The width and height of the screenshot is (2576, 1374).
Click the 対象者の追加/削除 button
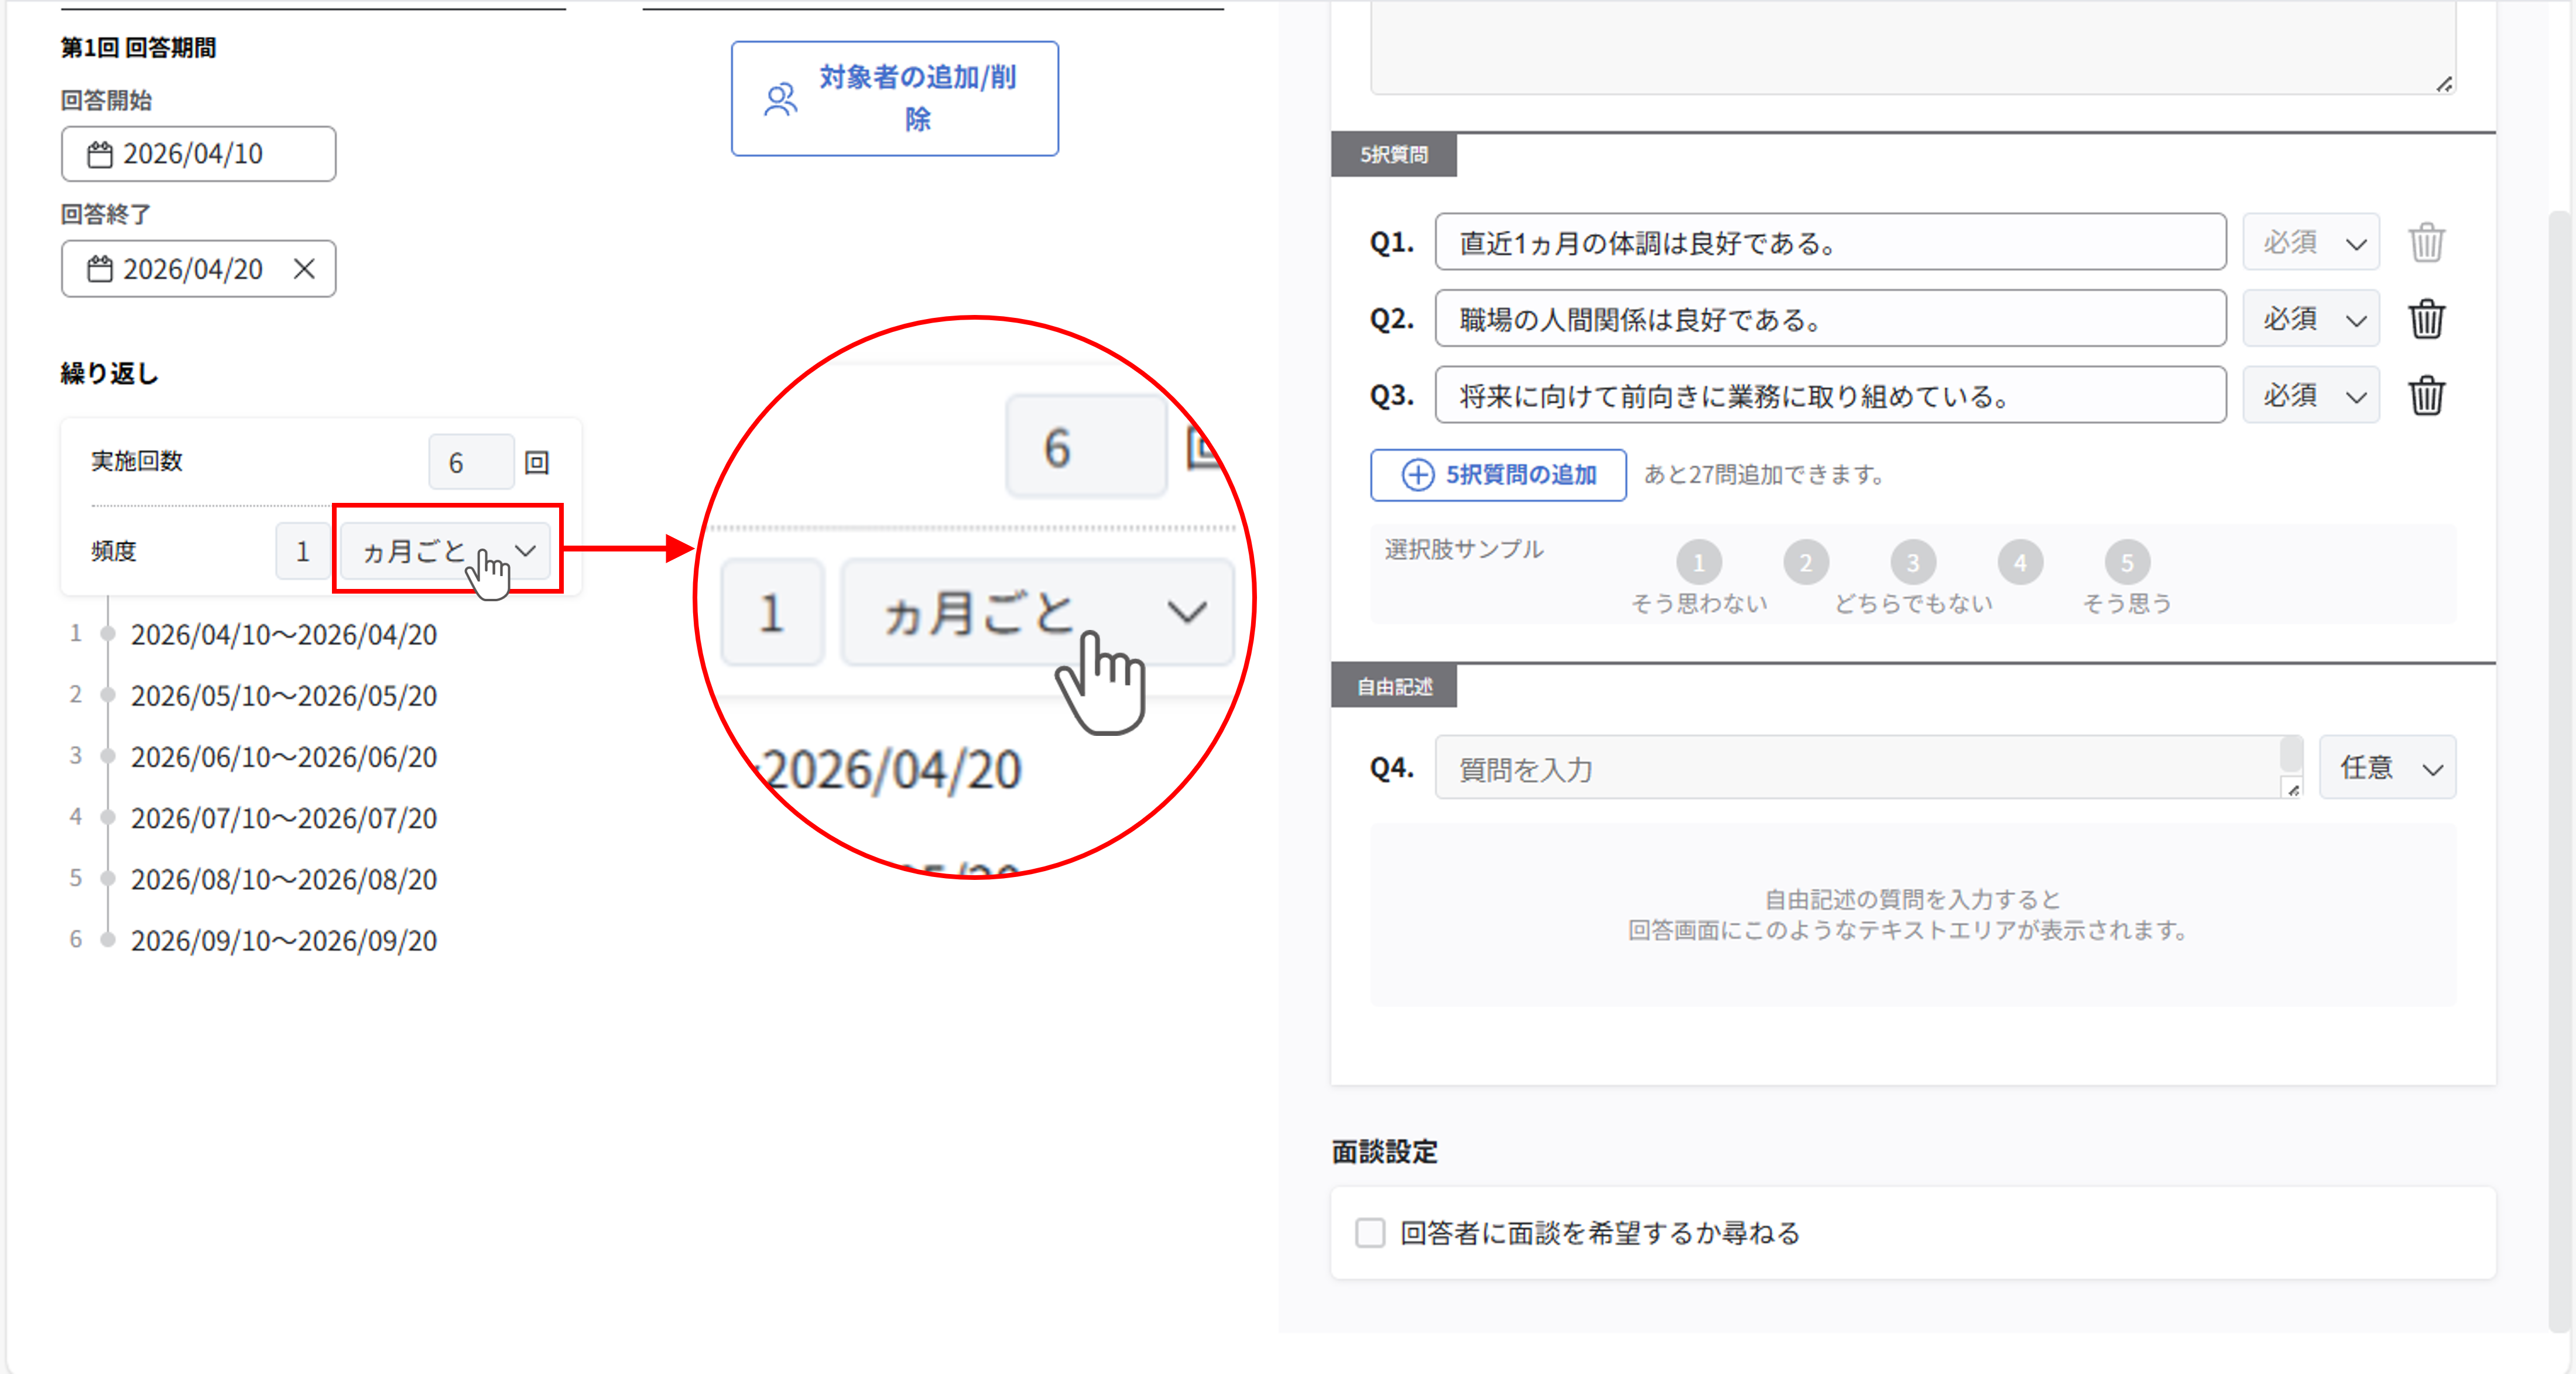coord(895,98)
